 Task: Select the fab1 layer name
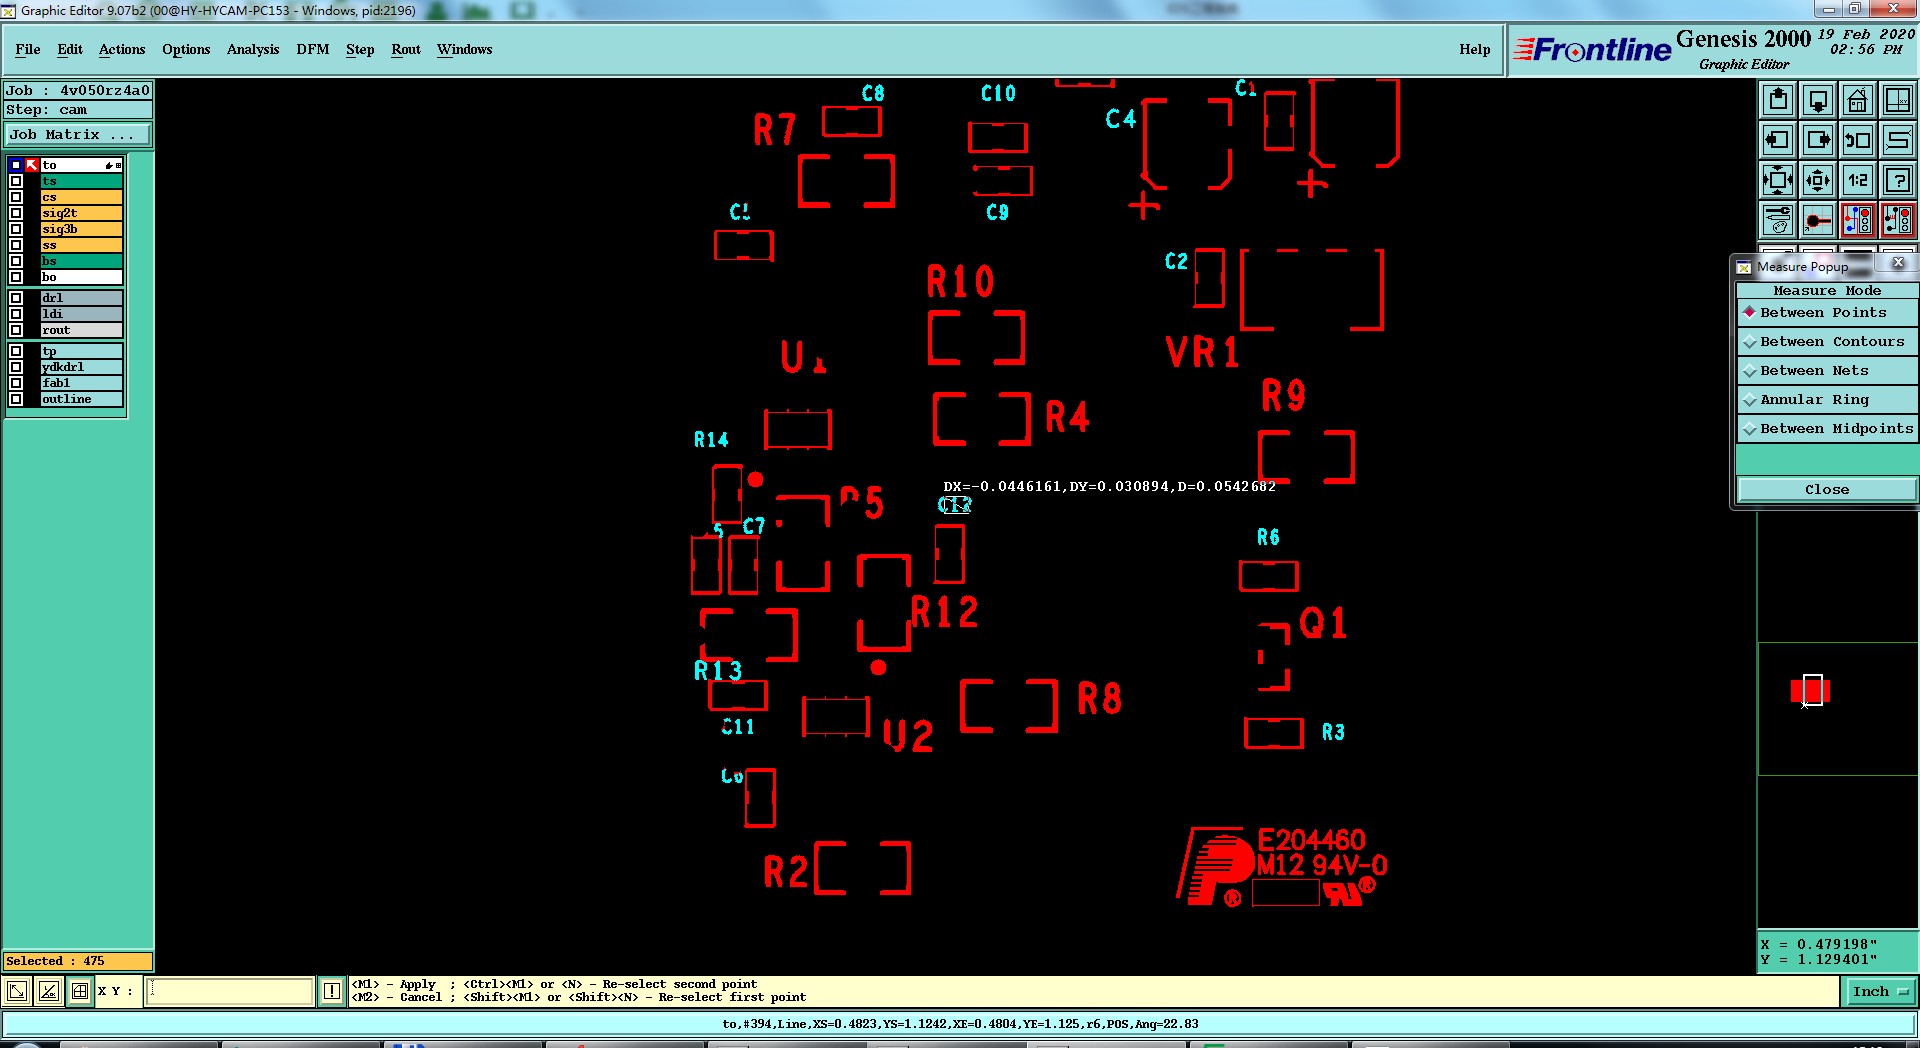click(x=81, y=383)
